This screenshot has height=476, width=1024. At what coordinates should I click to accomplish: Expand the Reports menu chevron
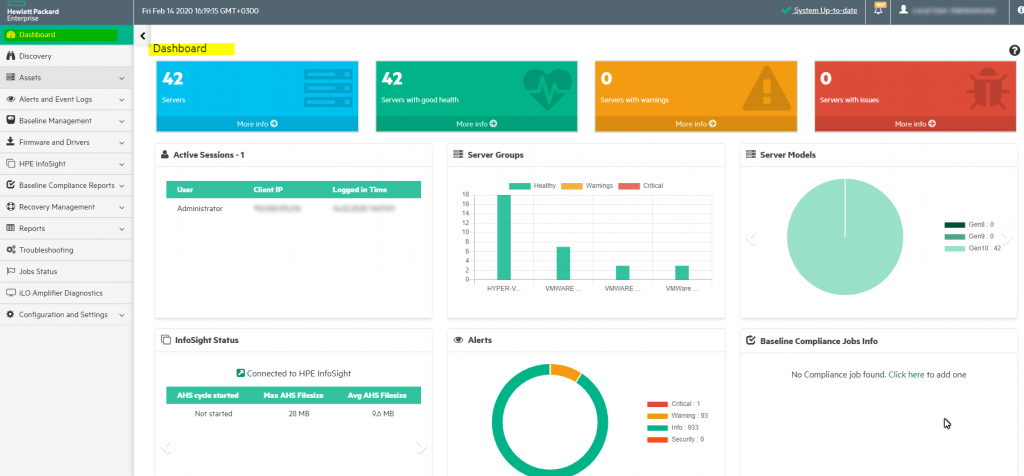(x=122, y=229)
